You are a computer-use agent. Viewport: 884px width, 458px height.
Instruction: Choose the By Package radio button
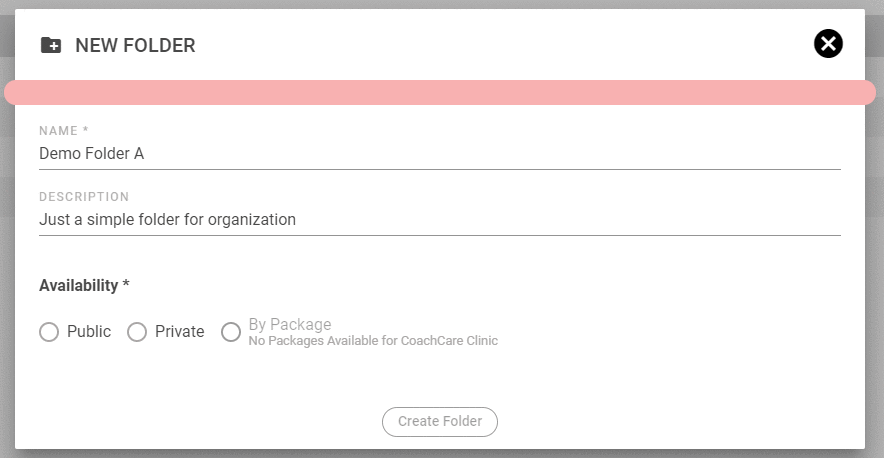pos(231,332)
